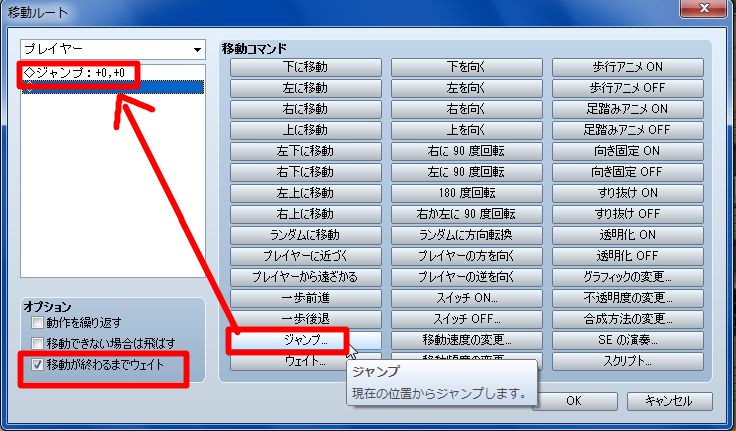Insert プレイヤーに近づく command
The image size is (736, 431).
tap(306, 256)
